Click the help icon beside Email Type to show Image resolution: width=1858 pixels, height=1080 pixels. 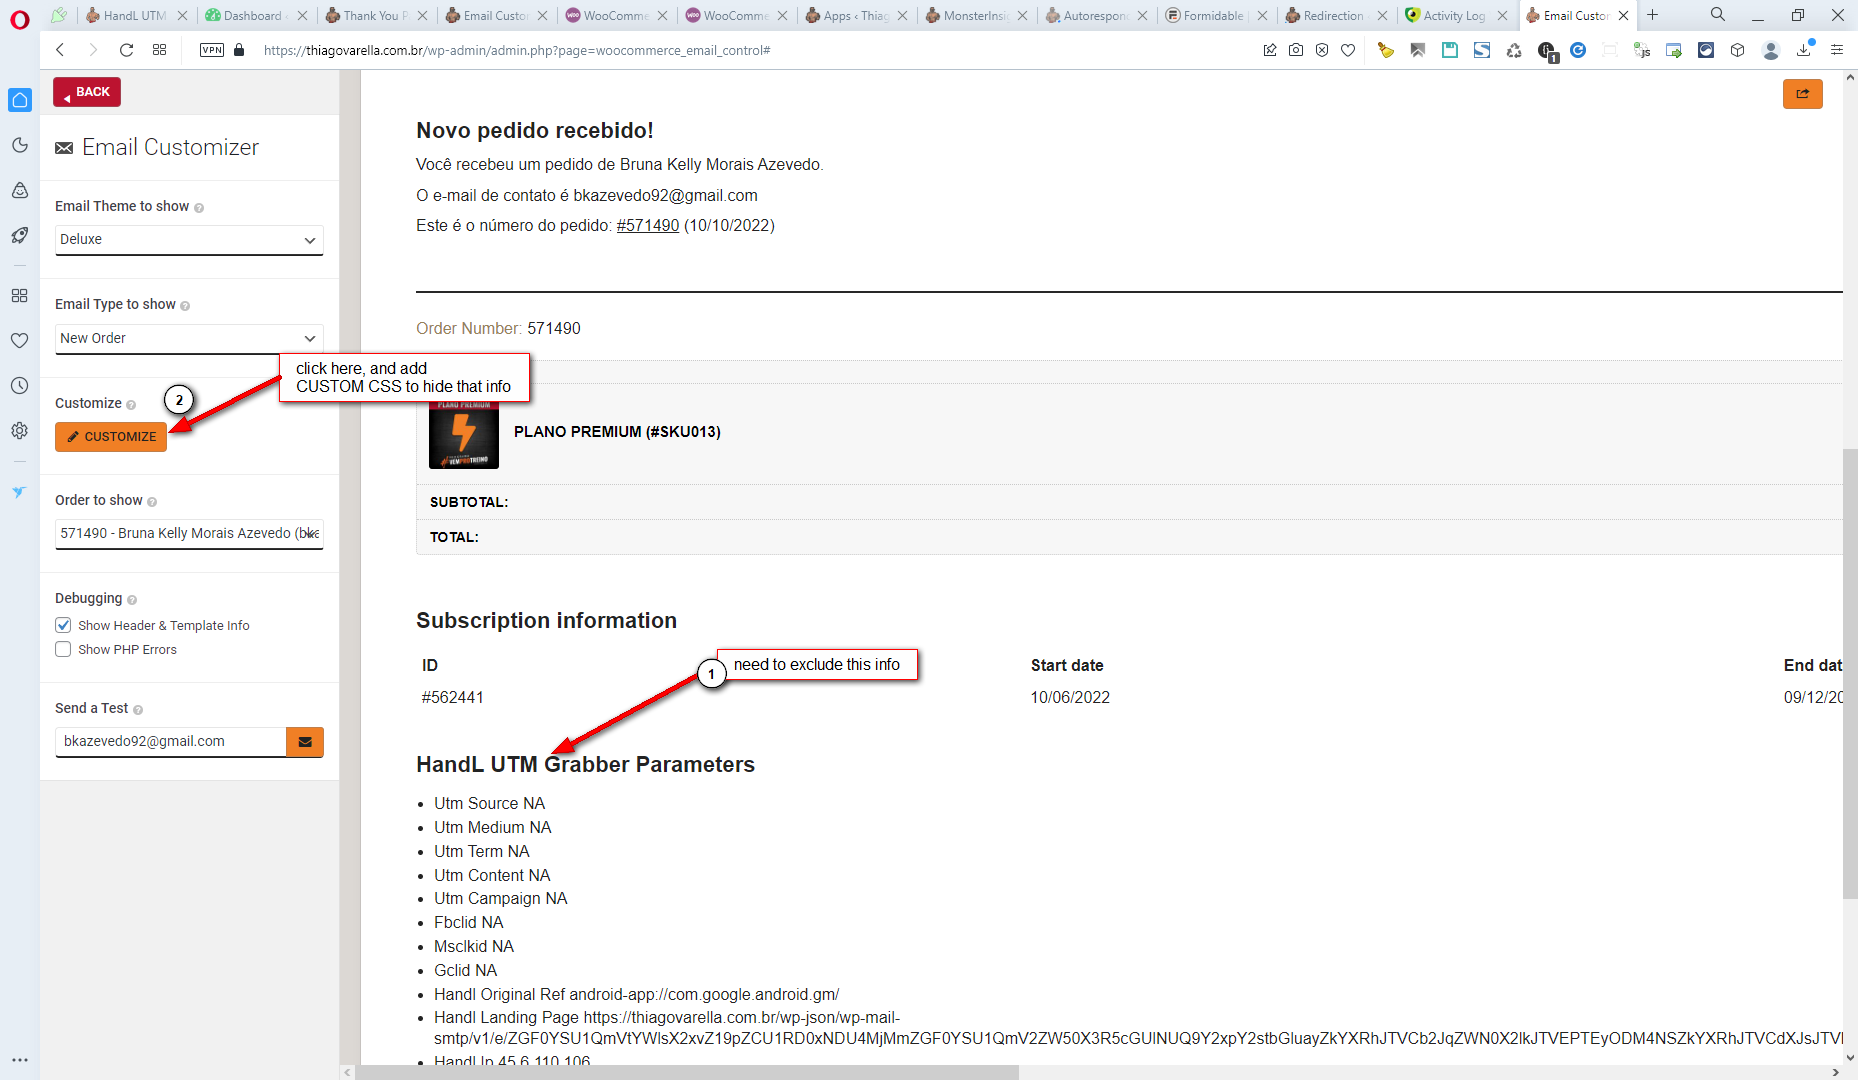(x=185, y=306)
